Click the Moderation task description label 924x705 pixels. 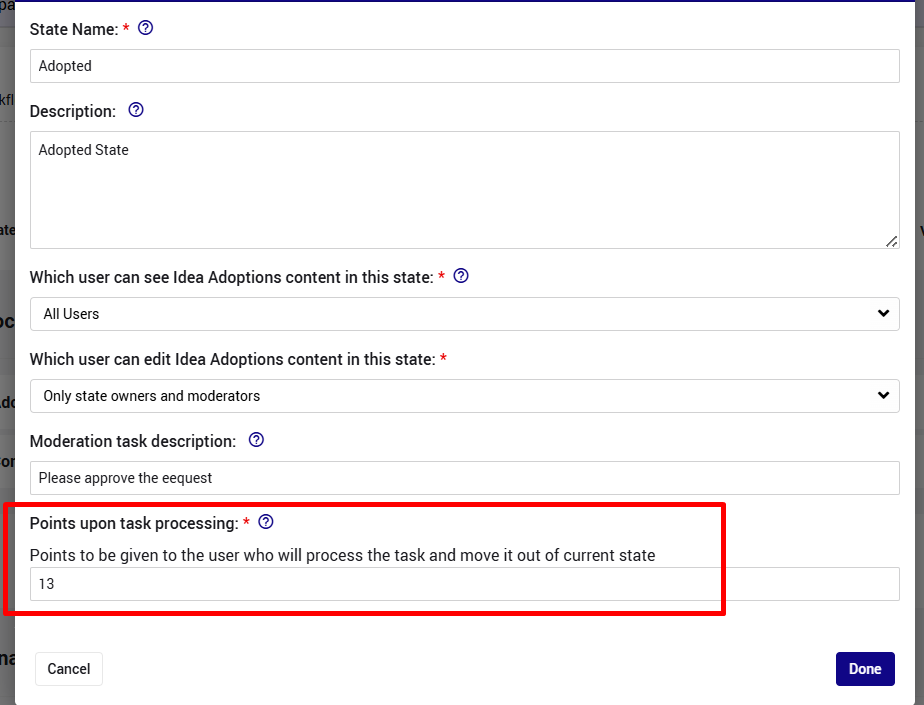pos(133,441)
